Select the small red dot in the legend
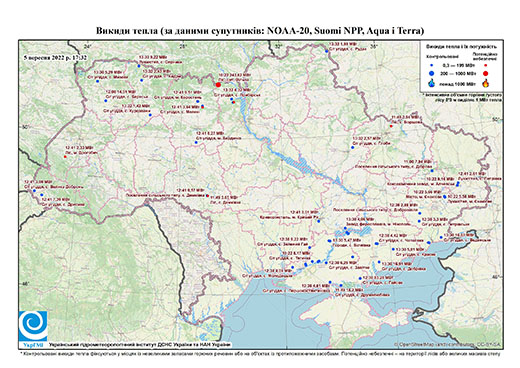520x368 pixels. (x=485, y=65)
